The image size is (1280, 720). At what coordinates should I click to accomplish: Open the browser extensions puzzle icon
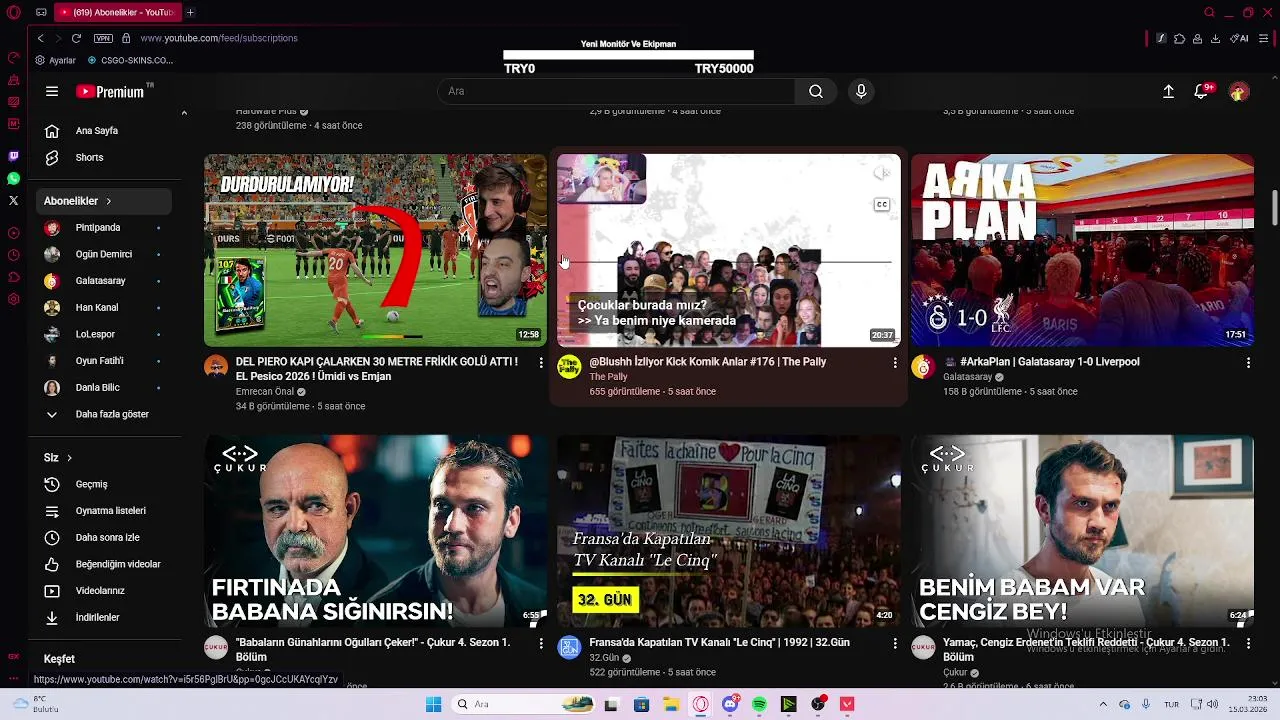coord(1179,38)
